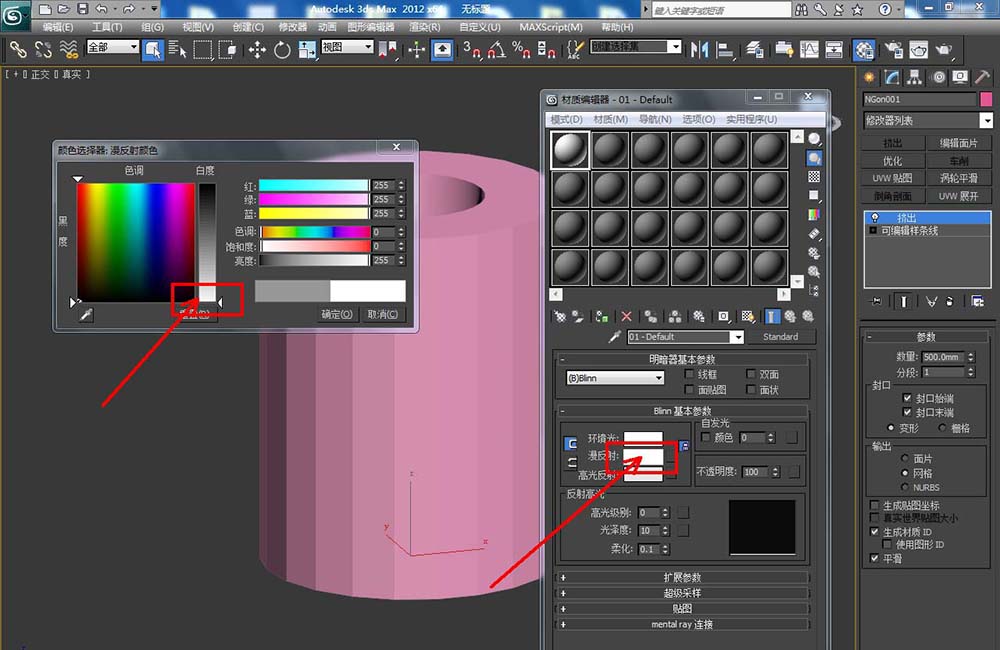
Task: Open the 视图 reference coordinate dropdown
Action: point(347,47)
